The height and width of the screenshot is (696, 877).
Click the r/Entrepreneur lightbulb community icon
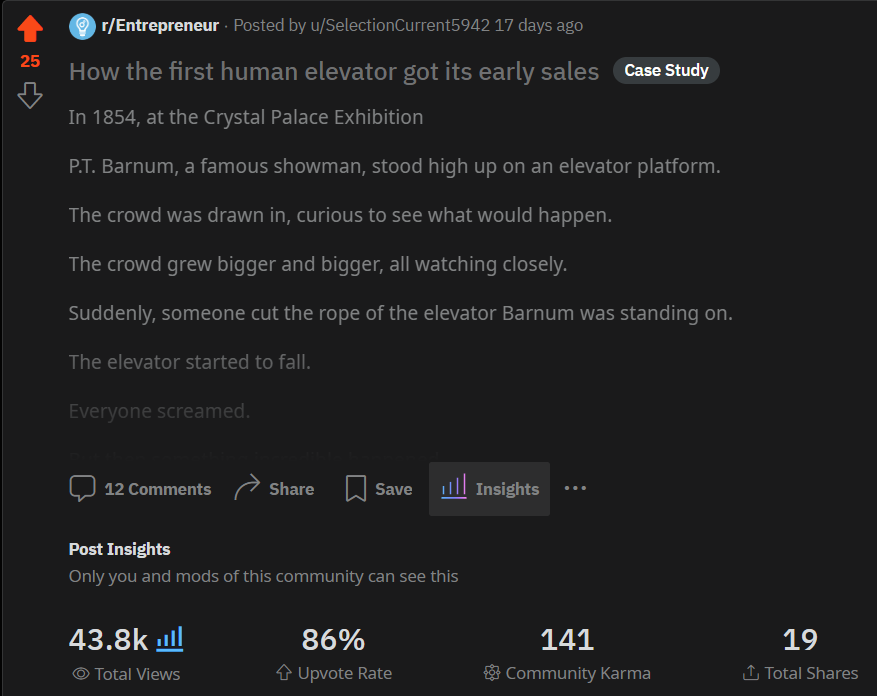[82, 26]
